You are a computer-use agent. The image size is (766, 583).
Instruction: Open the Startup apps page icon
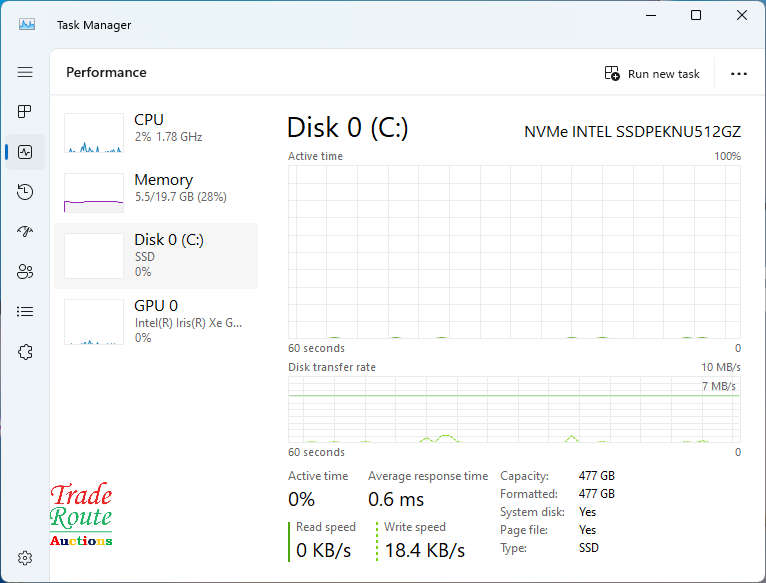pos(25,232)
